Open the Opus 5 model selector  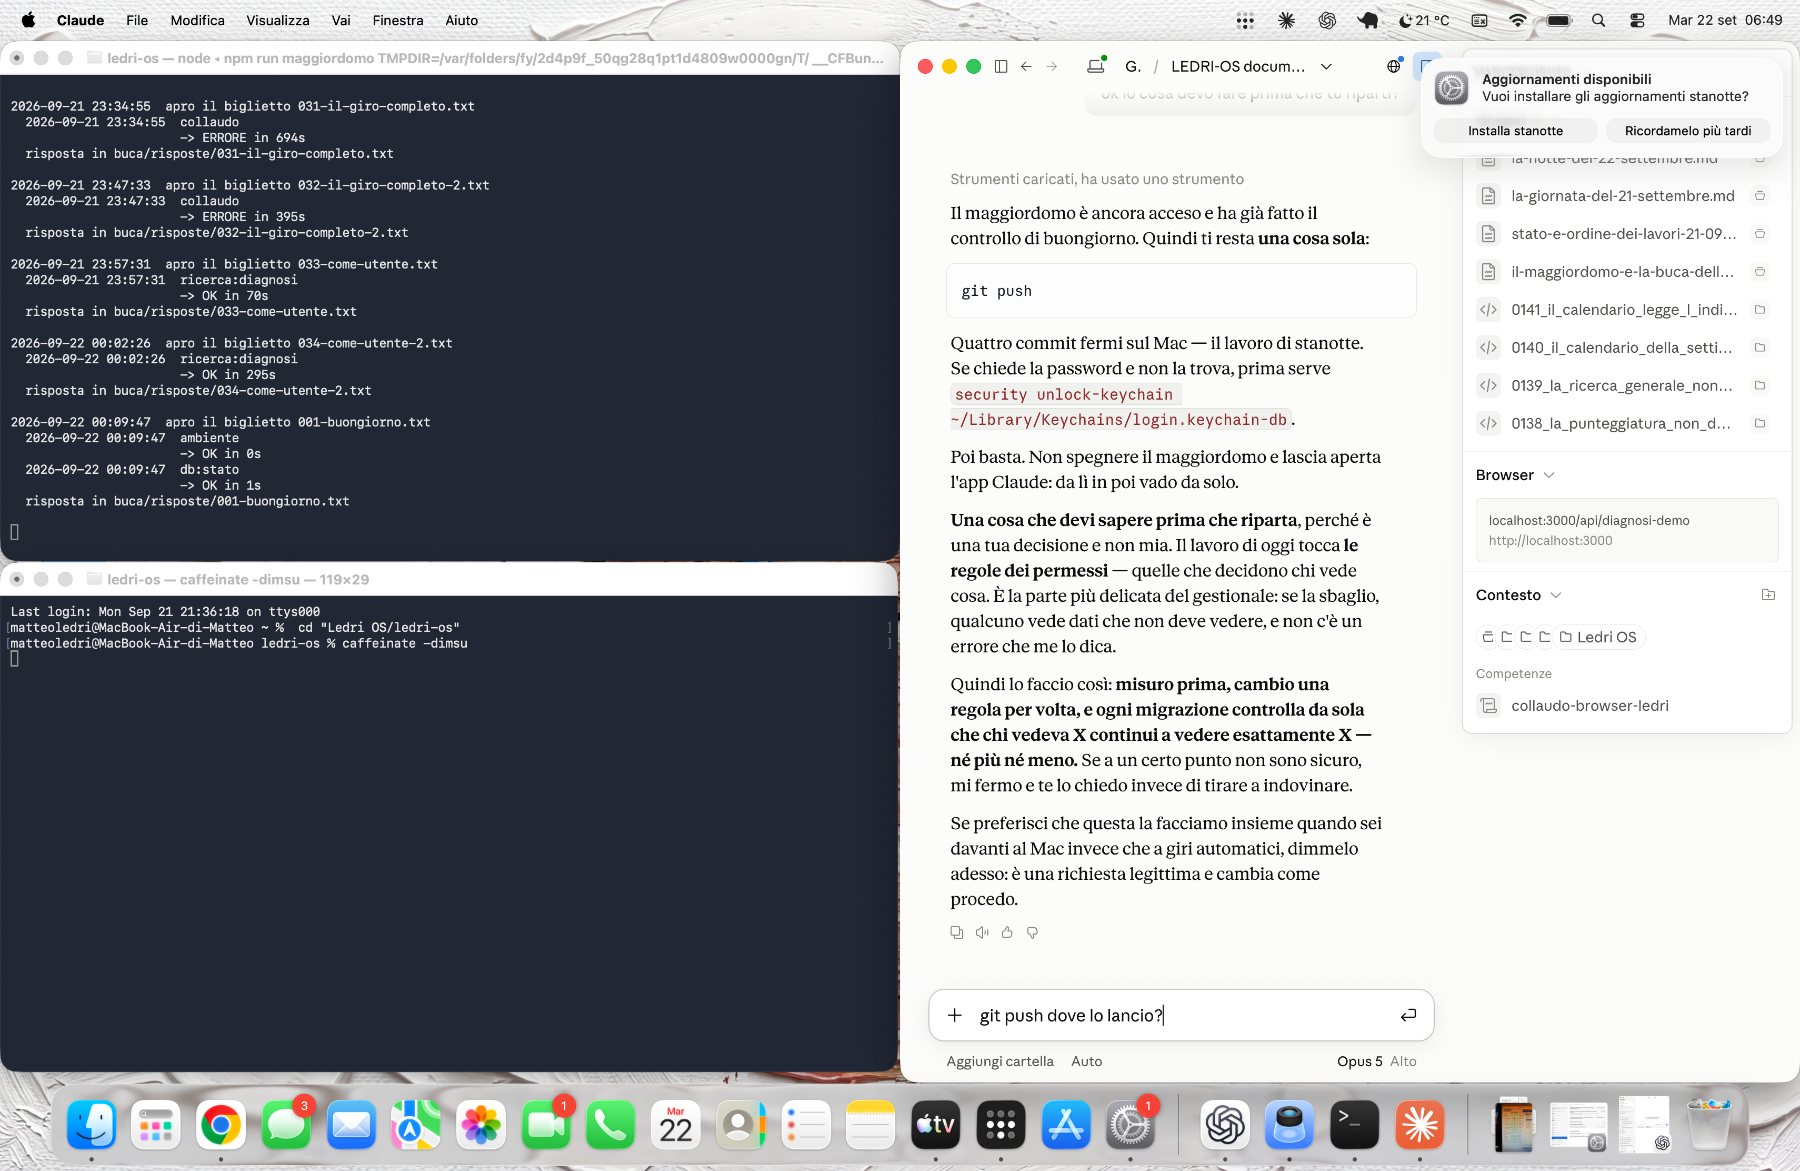tap(1359, 1061)
